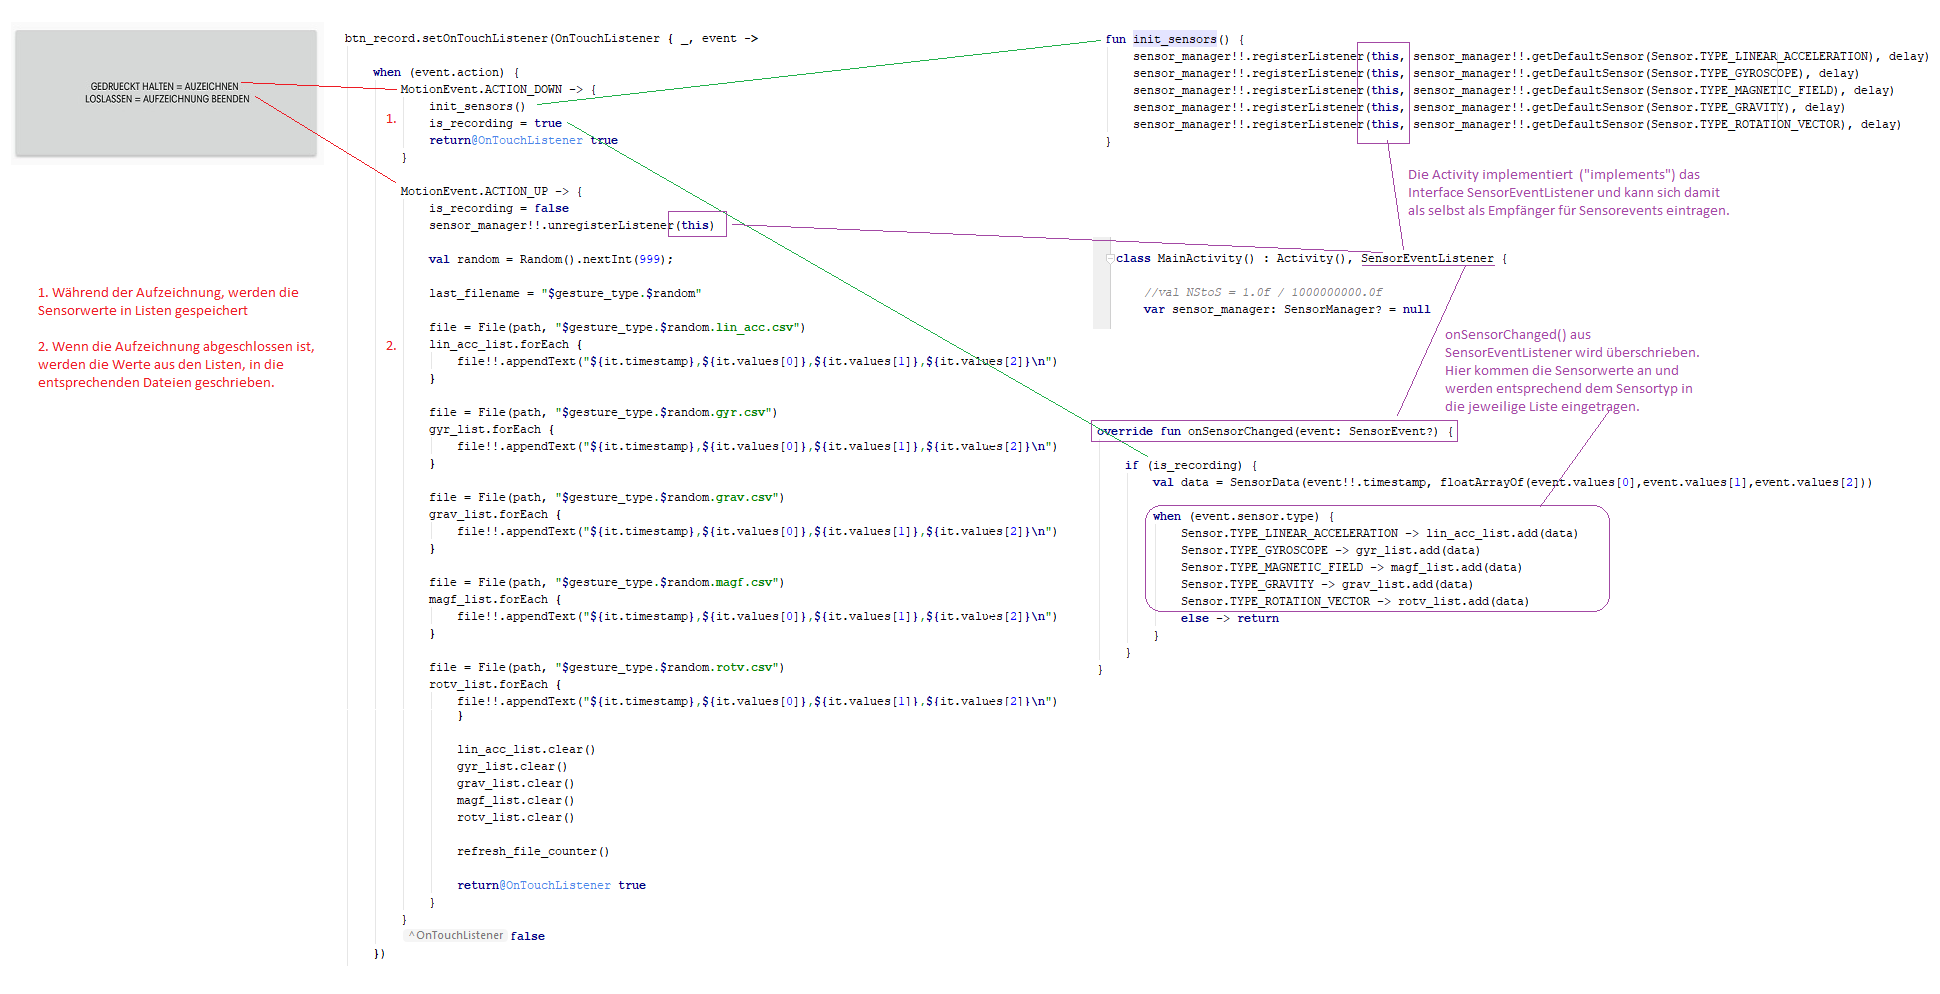Click the 'override fun onSensorChanged' declaration
The image size is (1940, 994).
[1275, 432]
